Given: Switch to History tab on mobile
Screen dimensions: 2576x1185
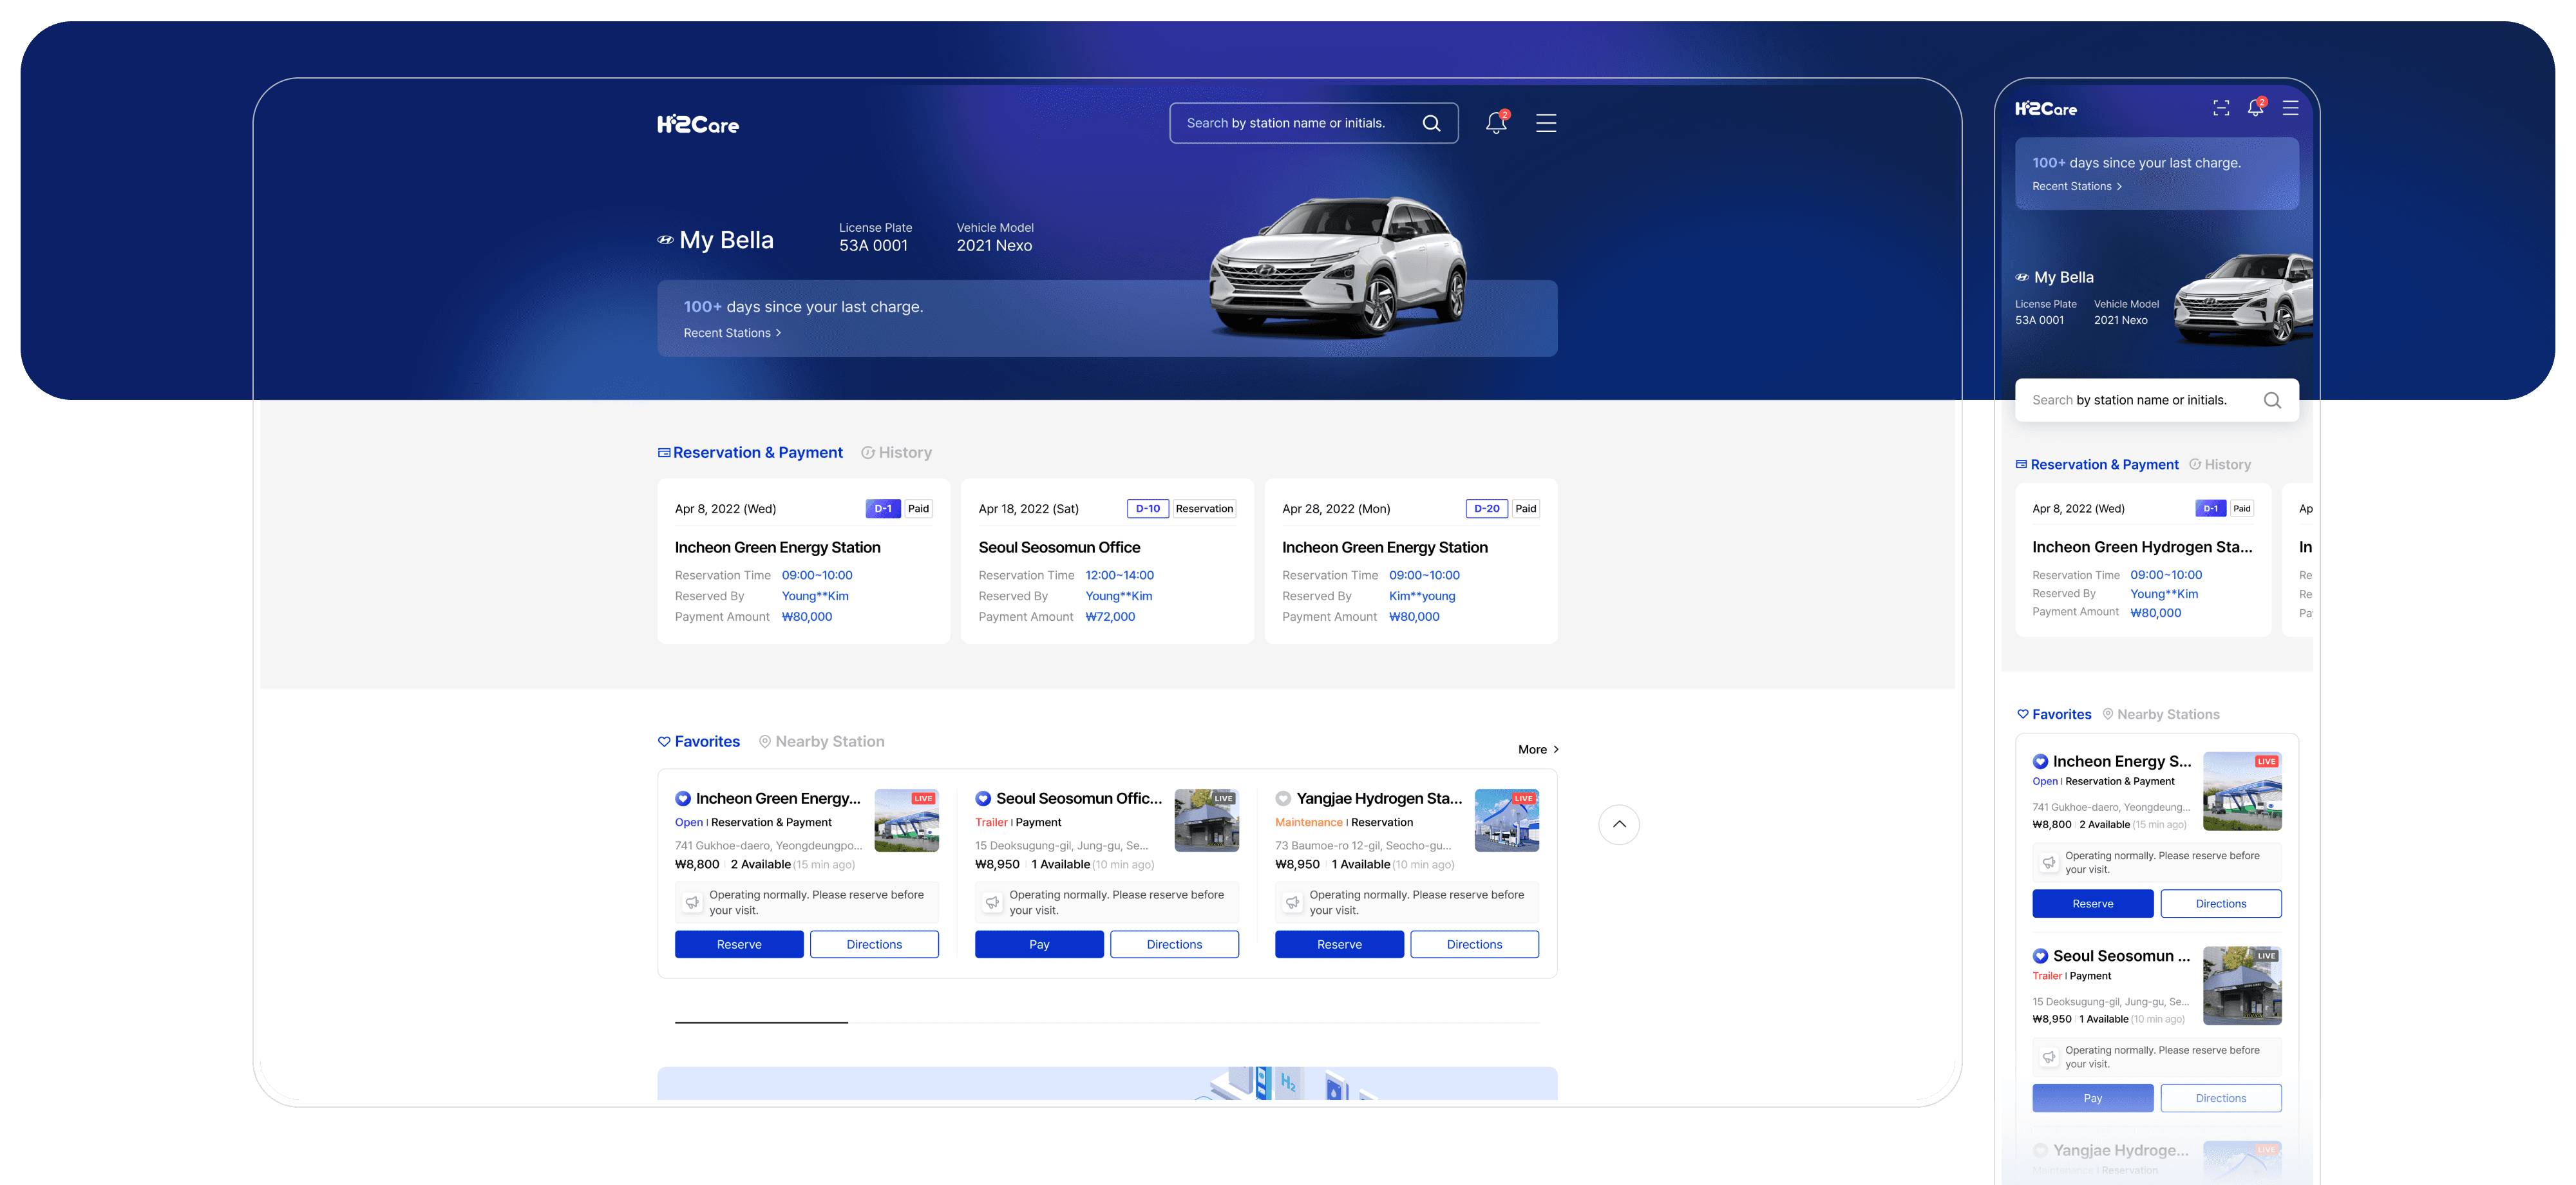Looking at the screenshot, I should tap(2221, 464).
